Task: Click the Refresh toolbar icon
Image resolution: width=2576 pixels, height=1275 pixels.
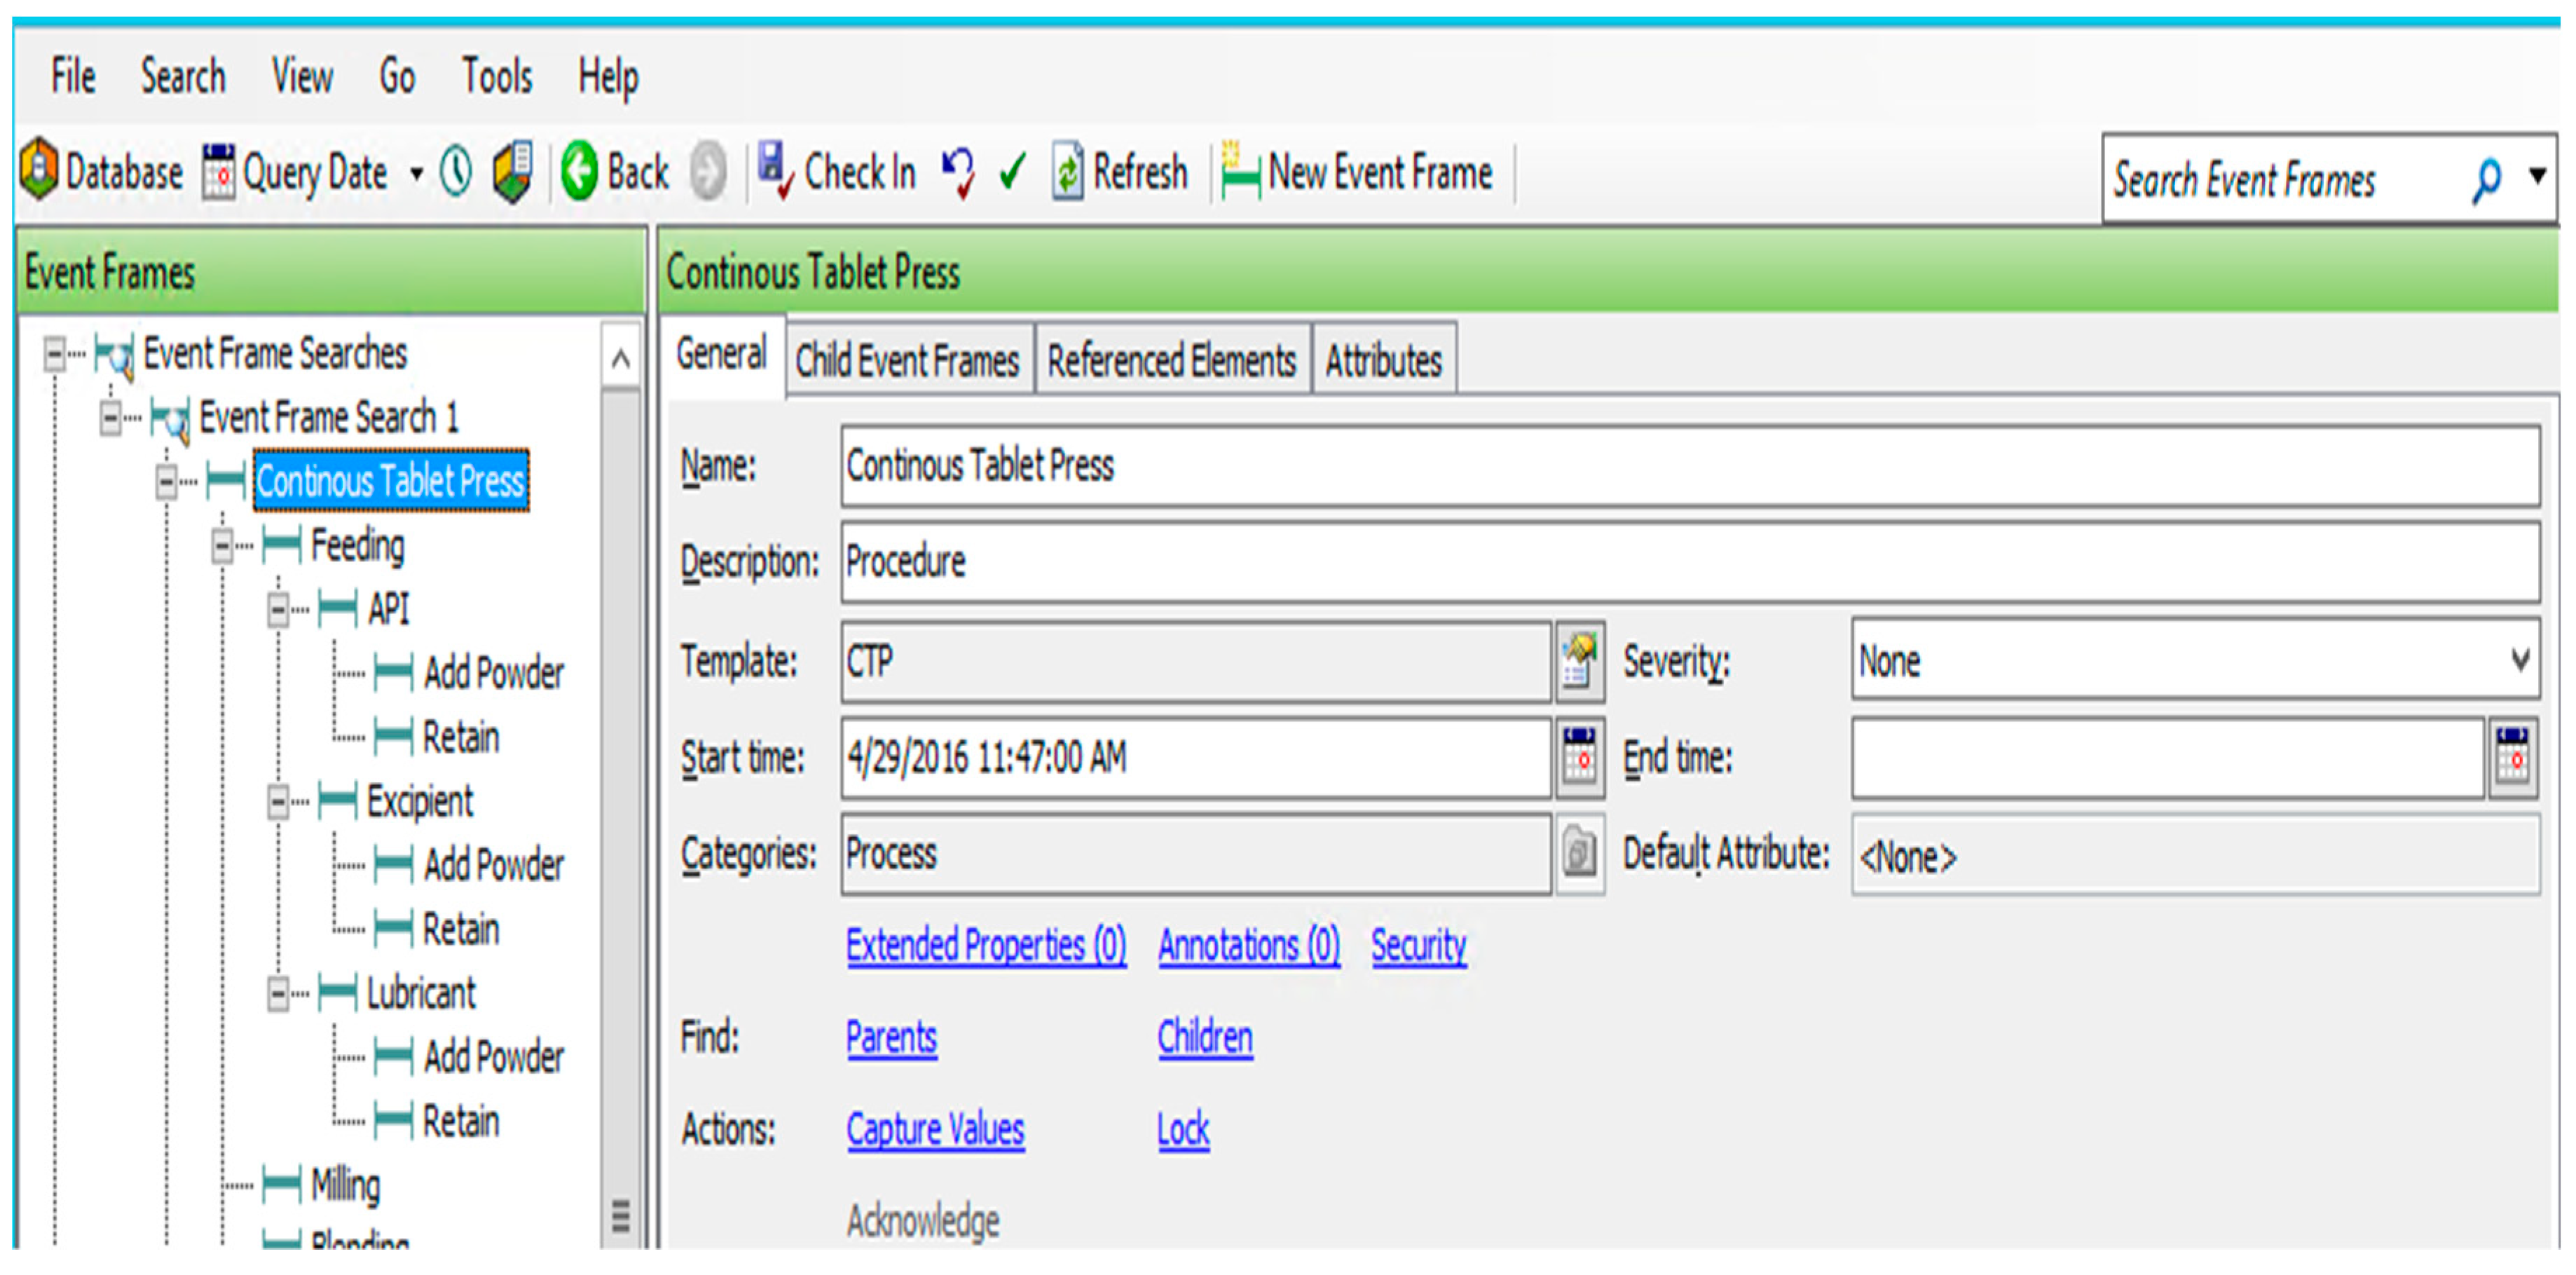Action: pyautogui.click(x=1067, y=172)
